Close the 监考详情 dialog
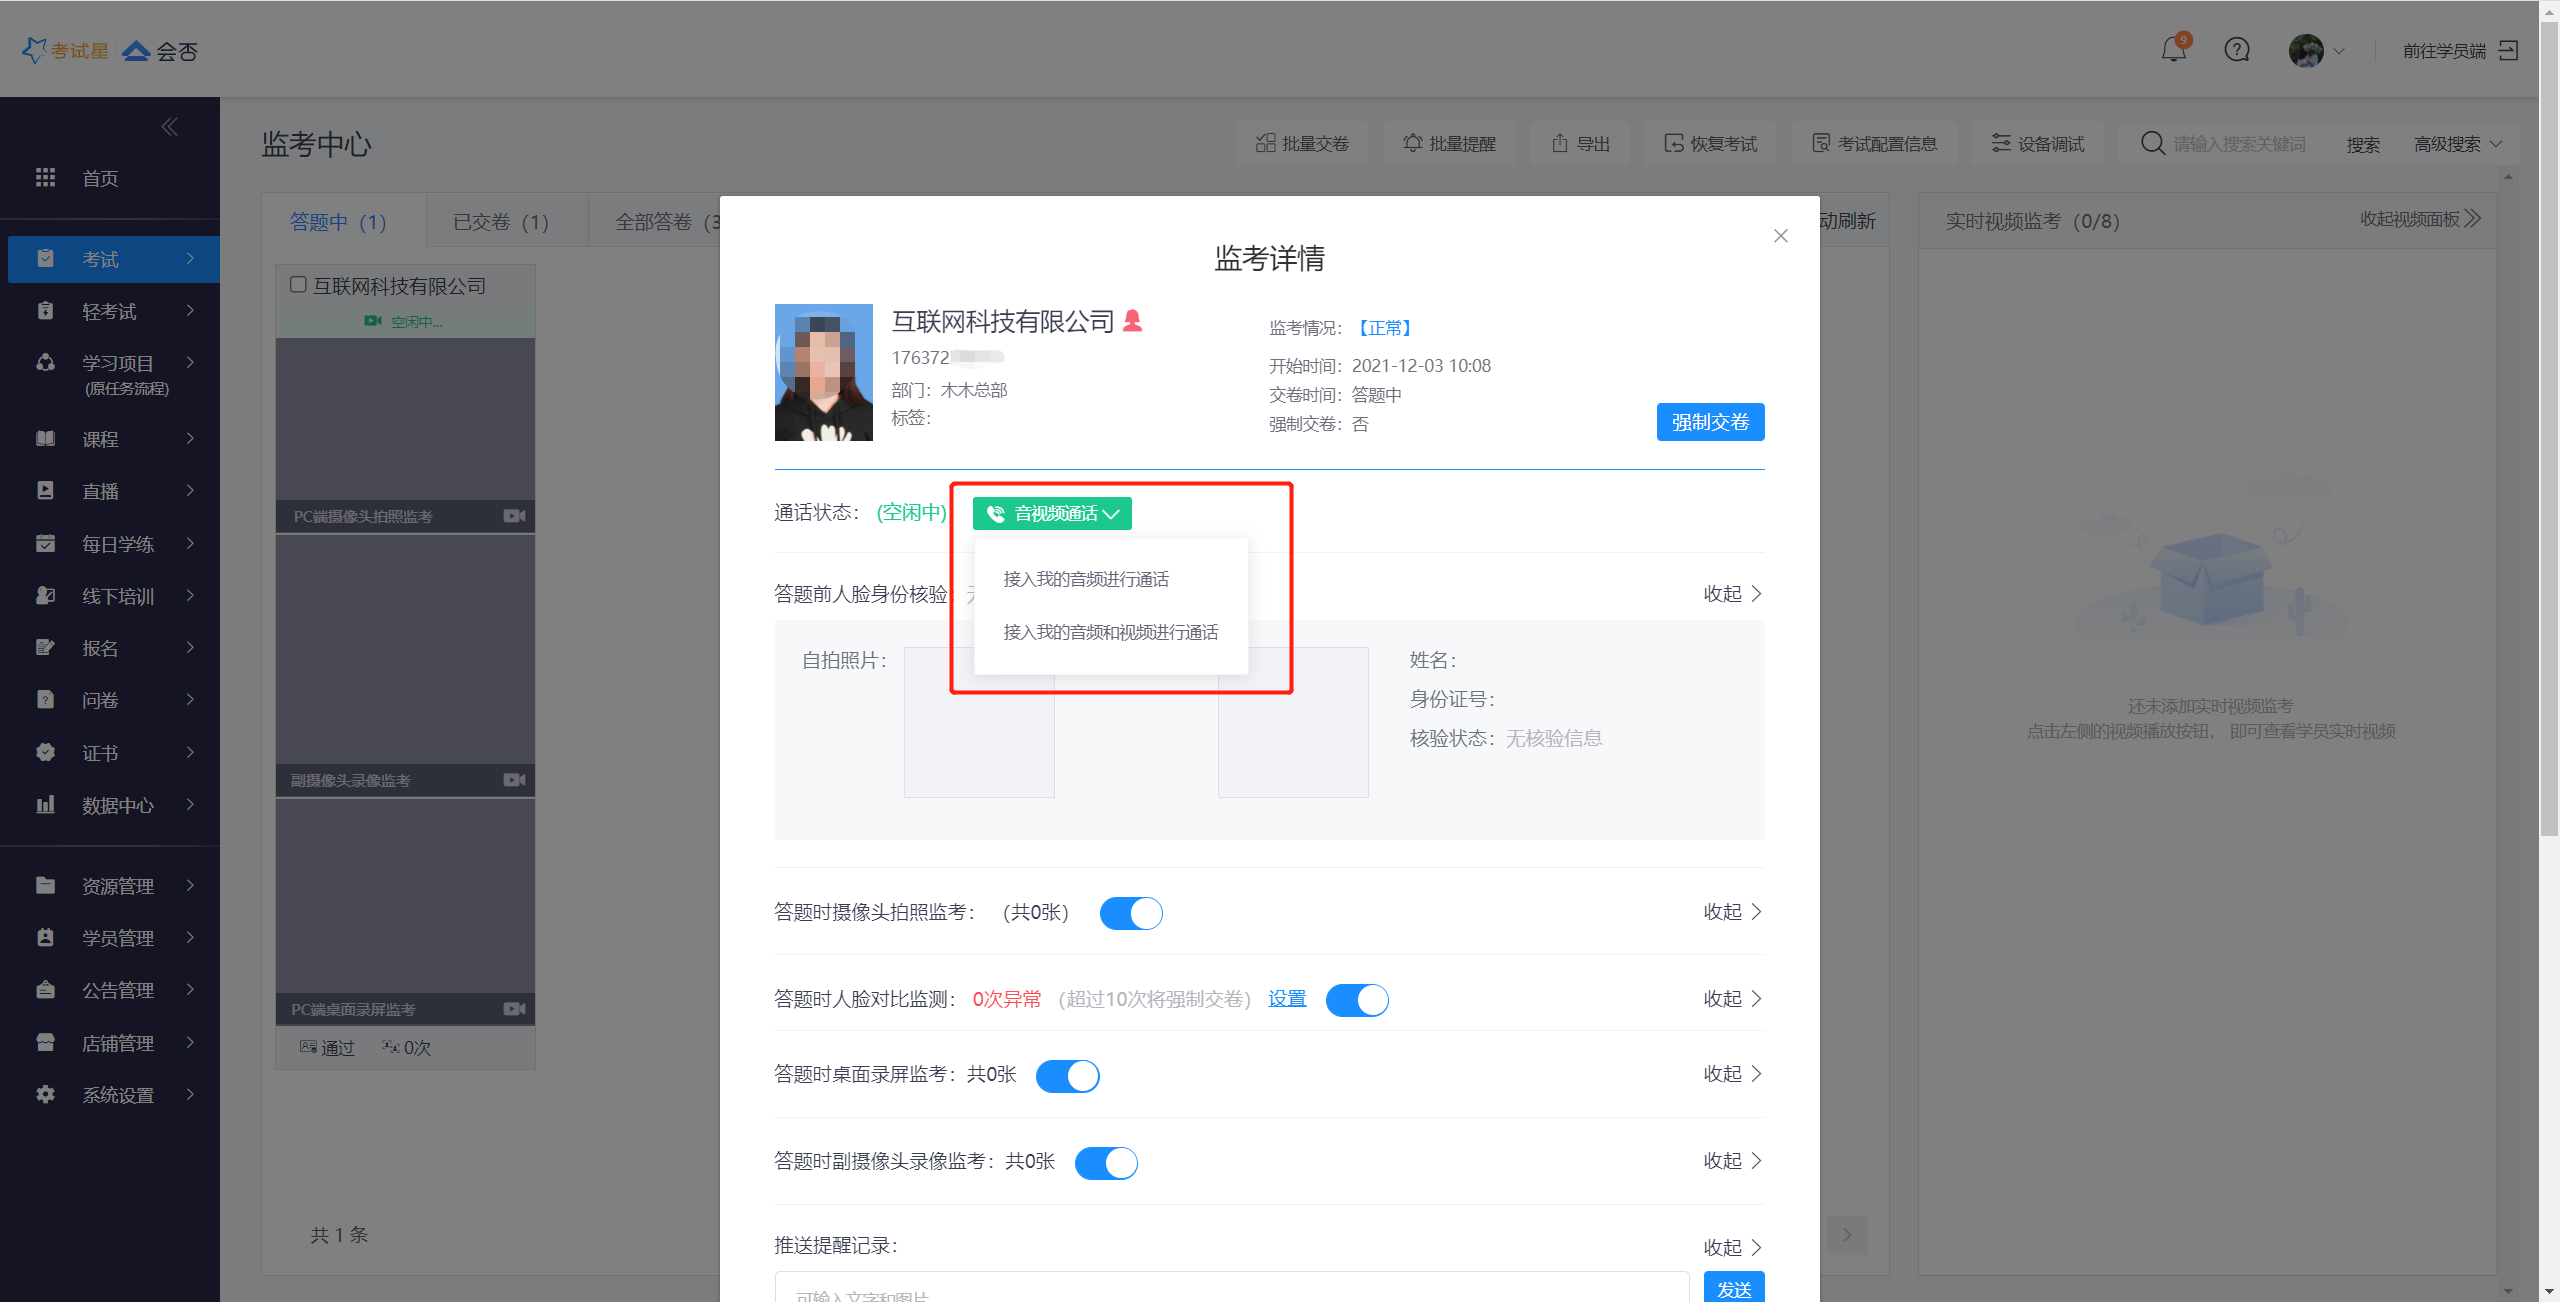Screen dimensions: 2560x1302 coord(1781,236)
